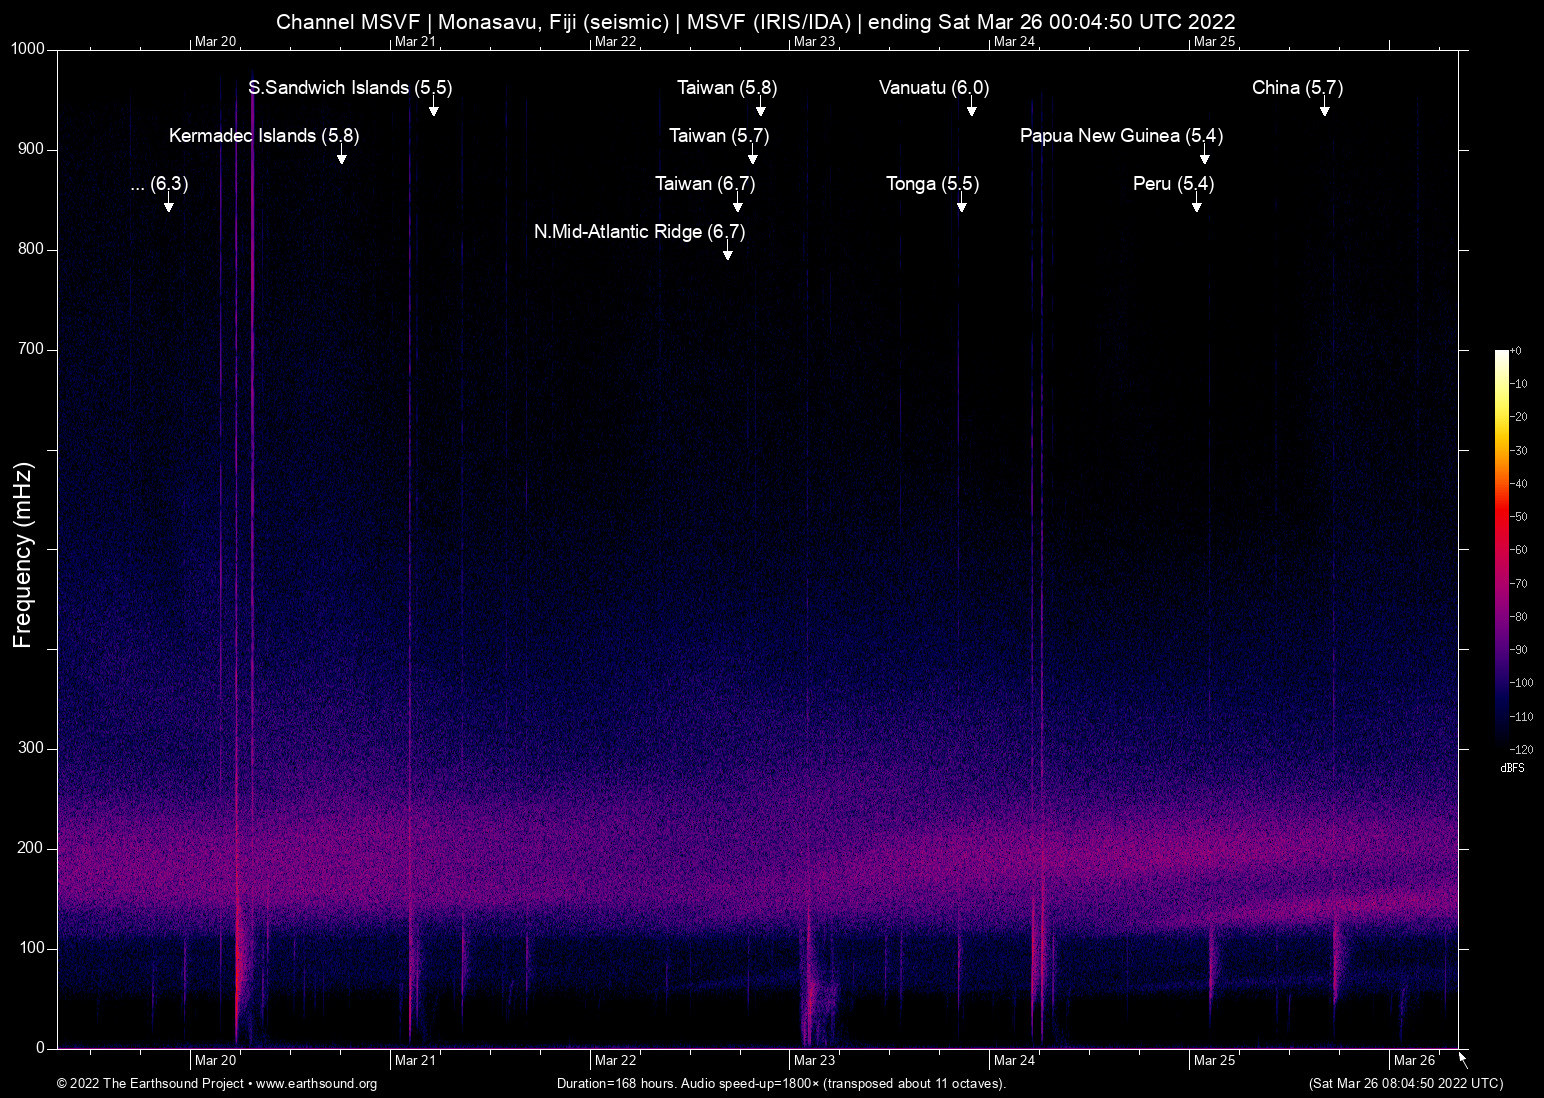Image resolution: width=1544 pixels, height=1098 pixels.
Task: Click the 'Frequency (mHz)' axis title
Action: click(22, 555)
